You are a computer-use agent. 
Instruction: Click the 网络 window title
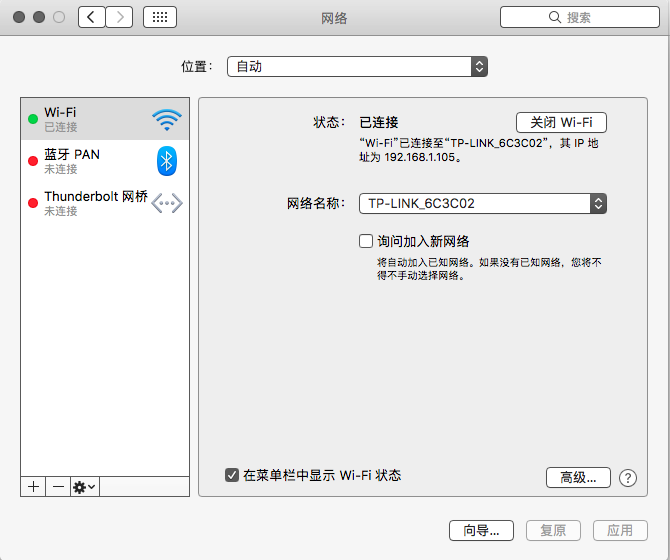tap(334, 18)
